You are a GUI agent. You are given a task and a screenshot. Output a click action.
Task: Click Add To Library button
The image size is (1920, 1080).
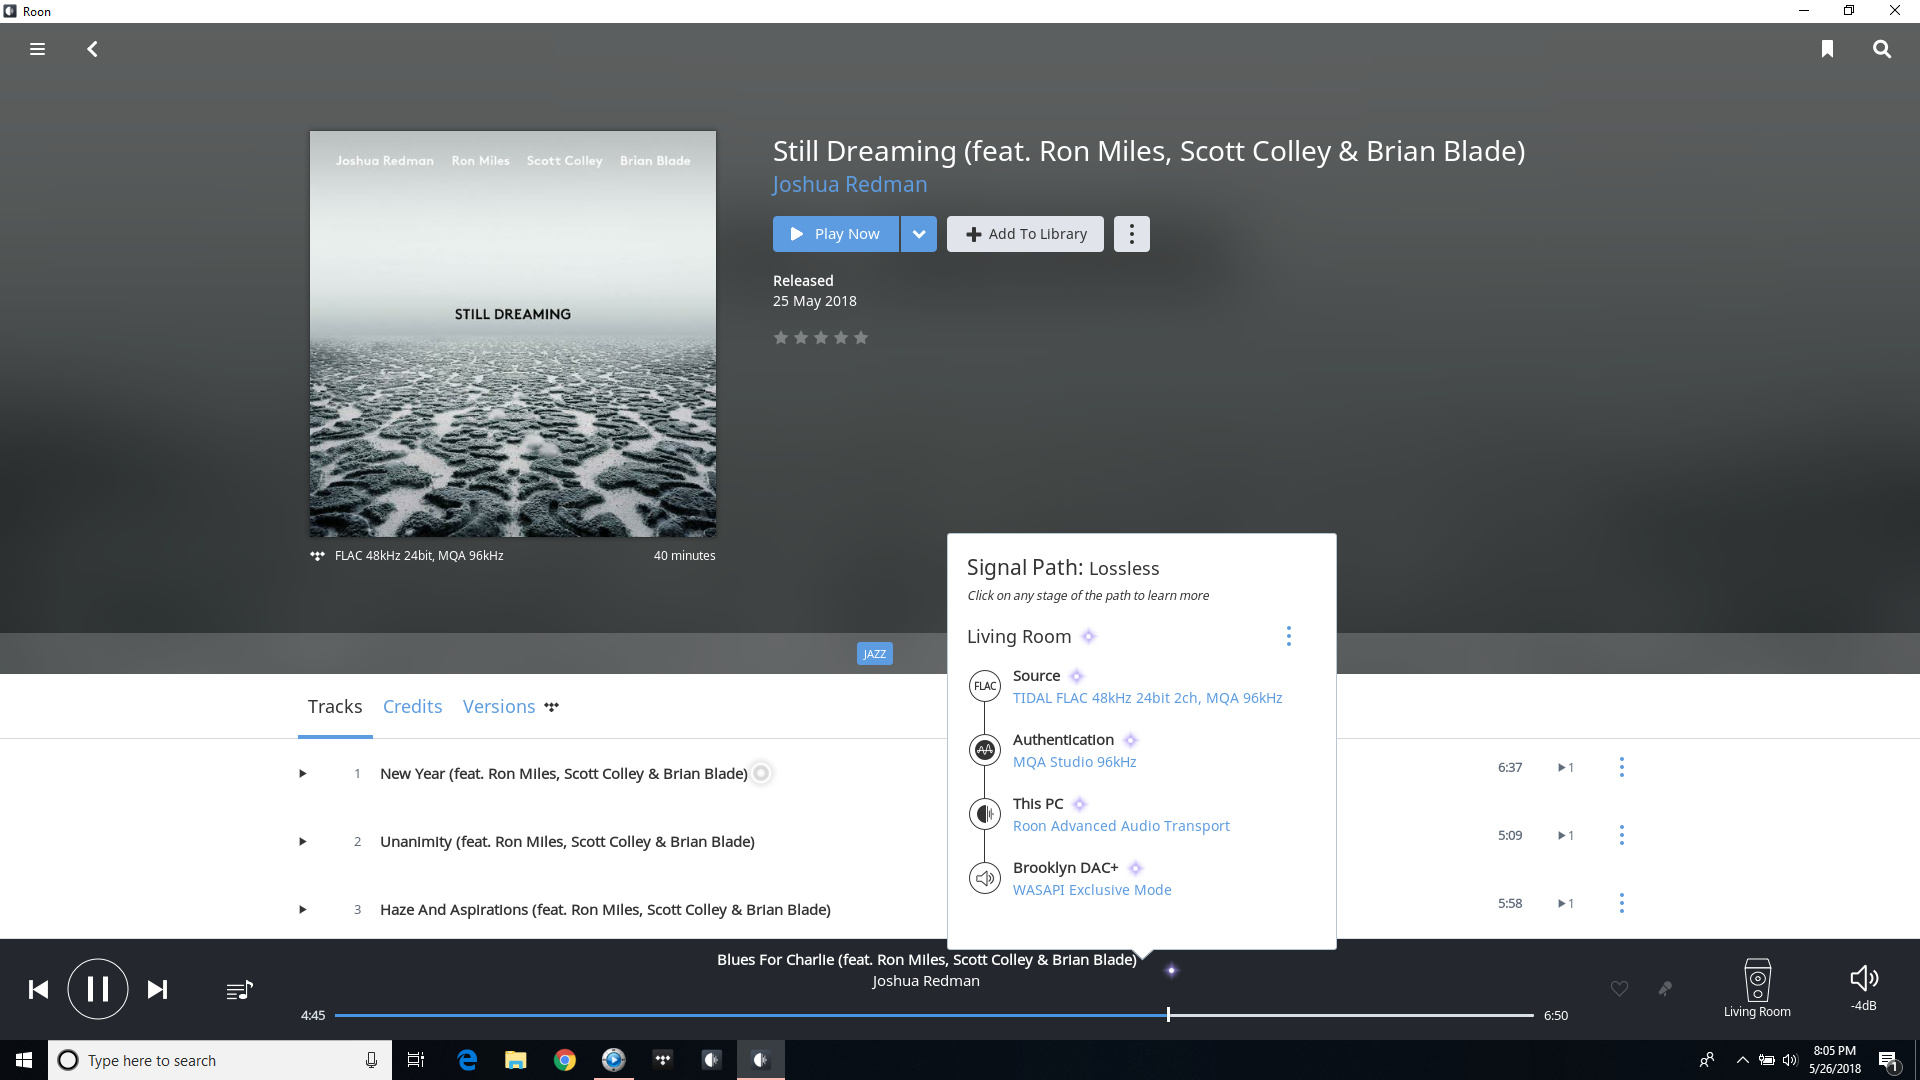(x=1025, y=234)
